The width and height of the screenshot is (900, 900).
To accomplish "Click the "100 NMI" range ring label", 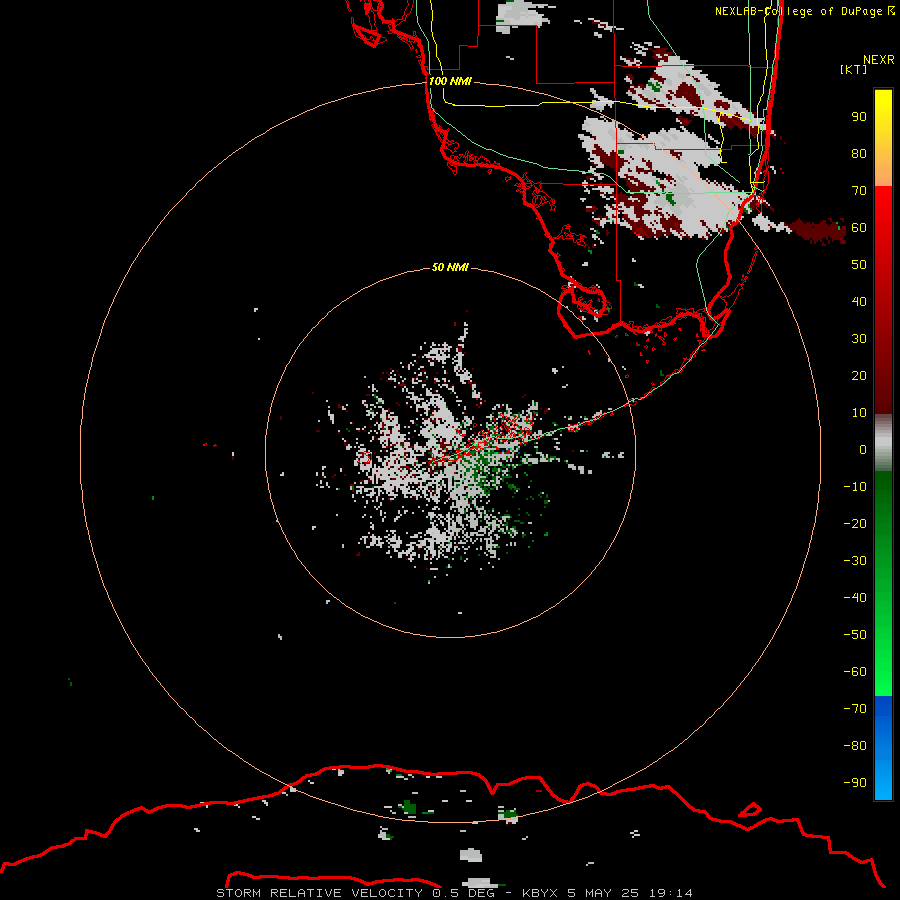I will point(450,81).
